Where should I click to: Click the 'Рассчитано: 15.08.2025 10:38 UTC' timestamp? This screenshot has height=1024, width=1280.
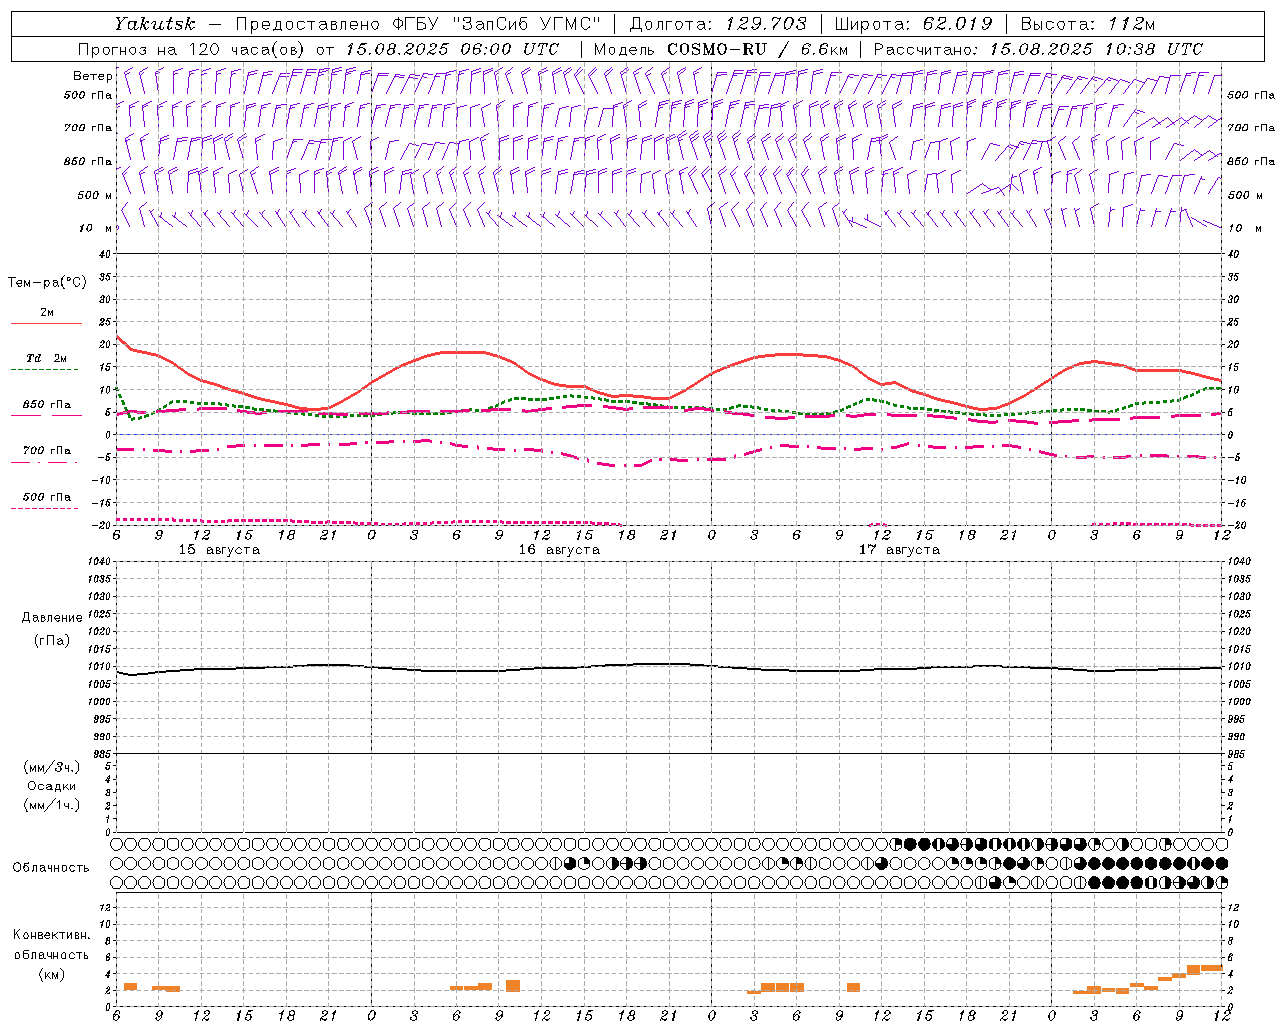coord(1038,49)
